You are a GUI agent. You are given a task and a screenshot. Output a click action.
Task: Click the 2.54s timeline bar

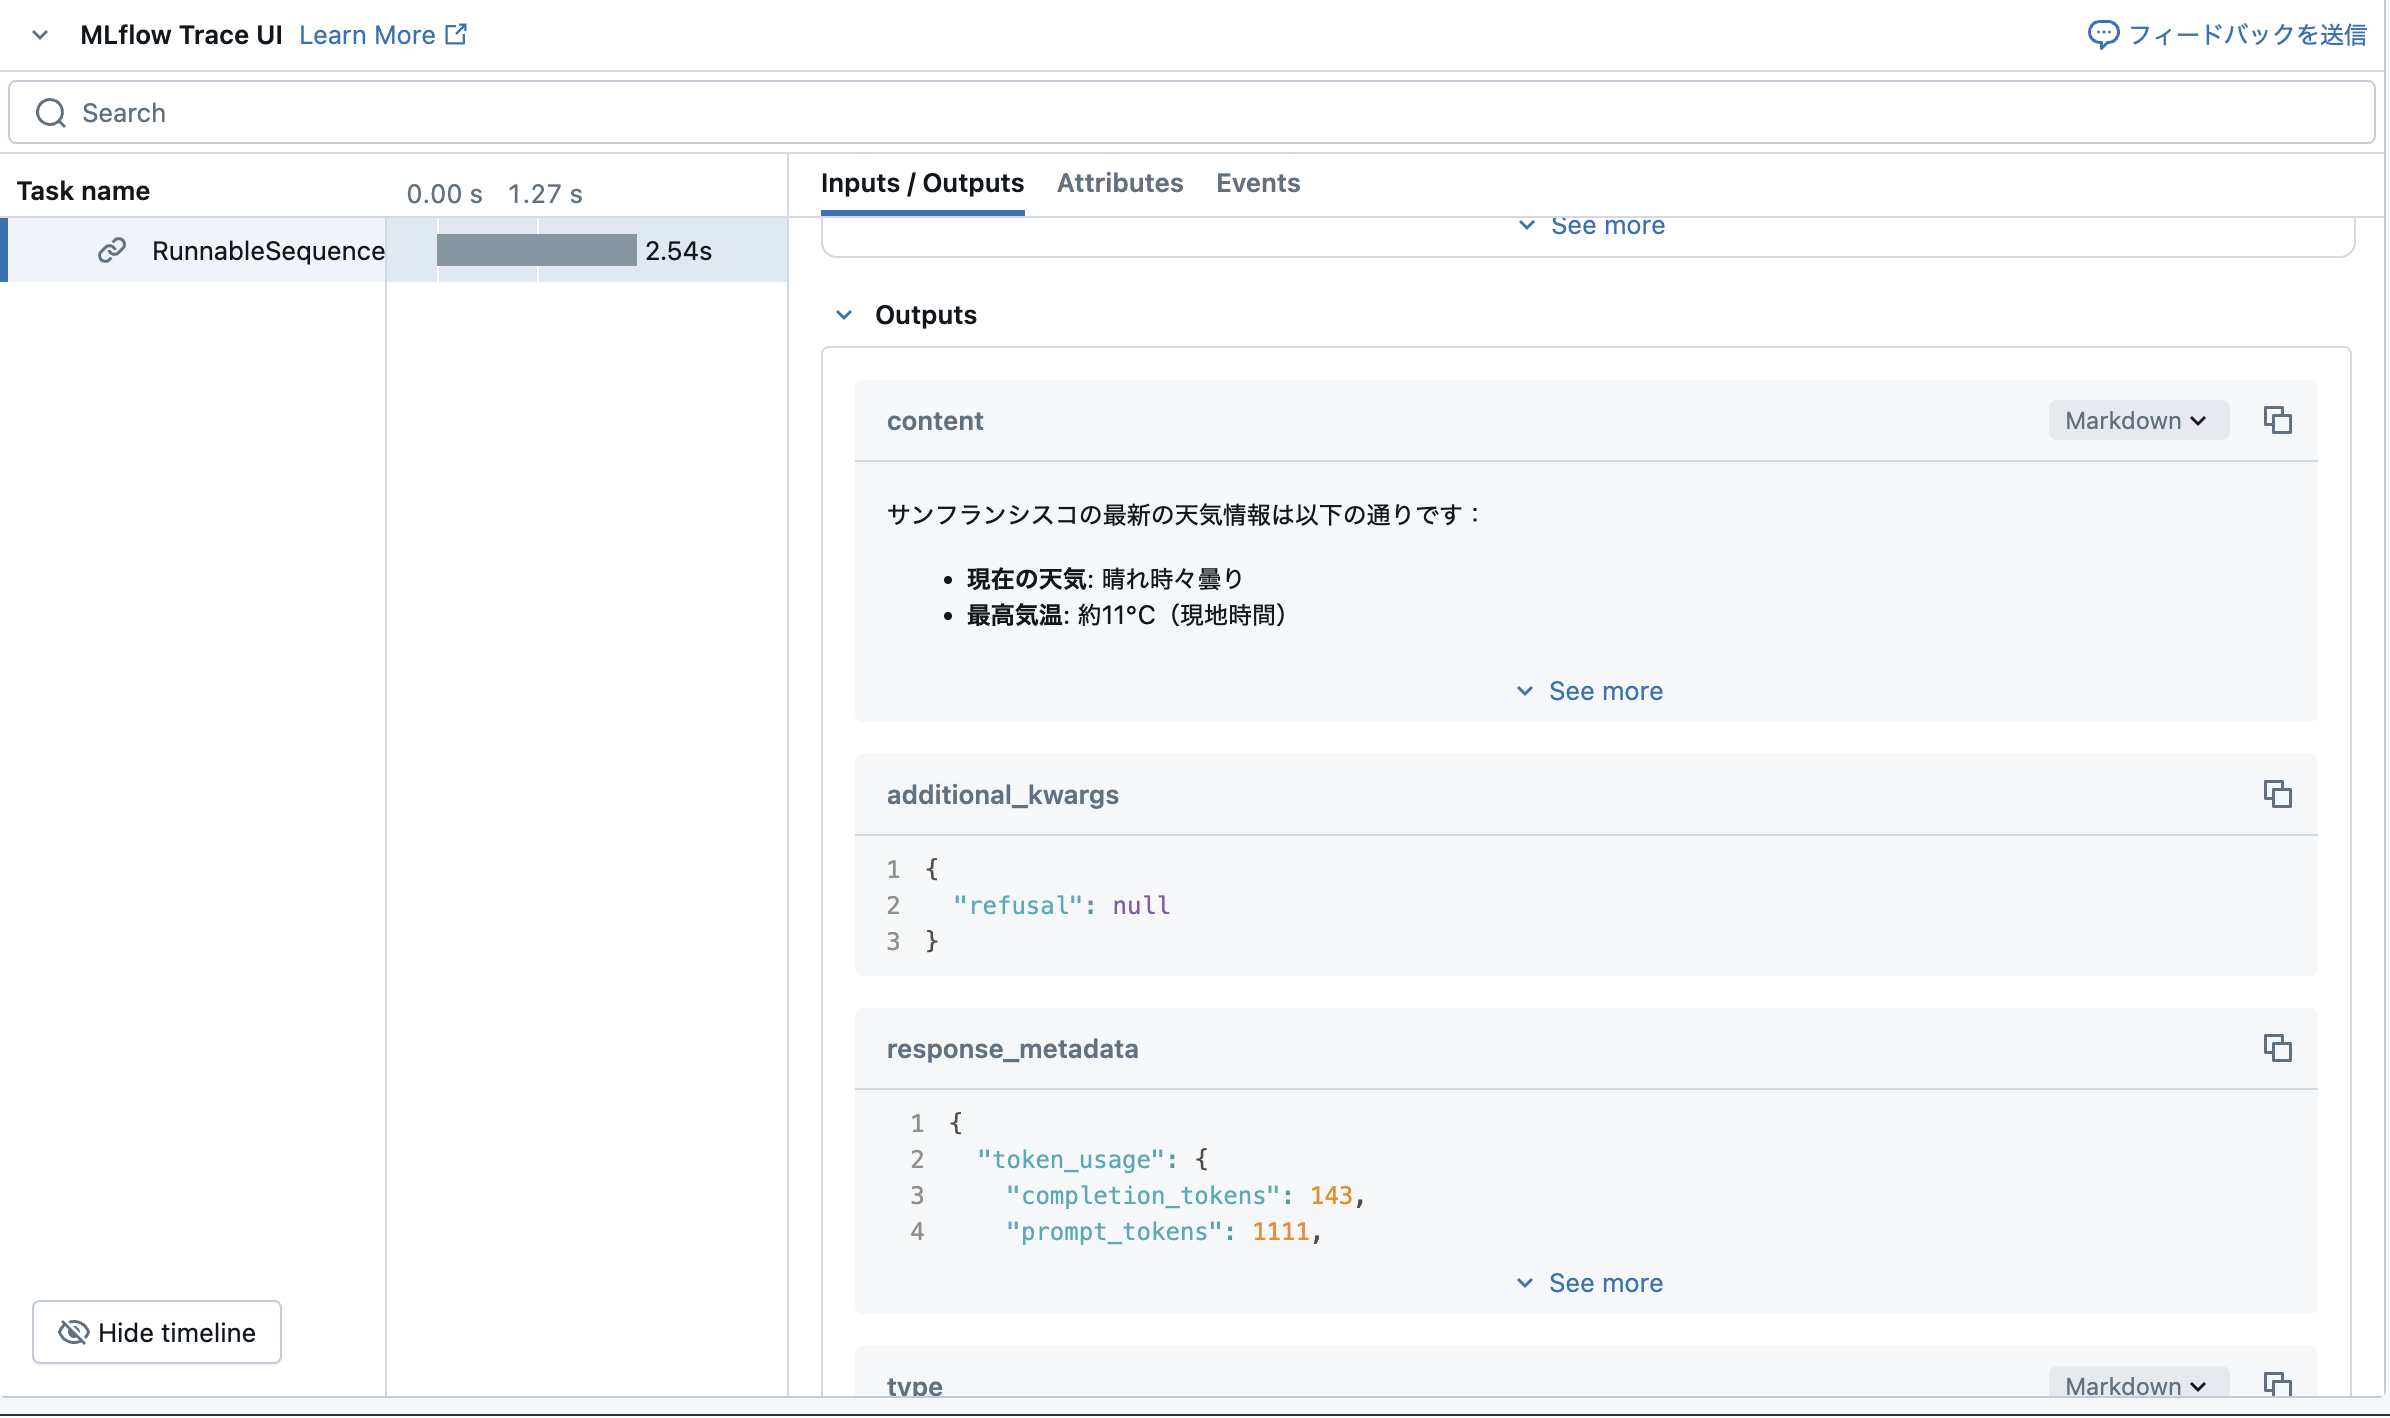click(537, 250)
